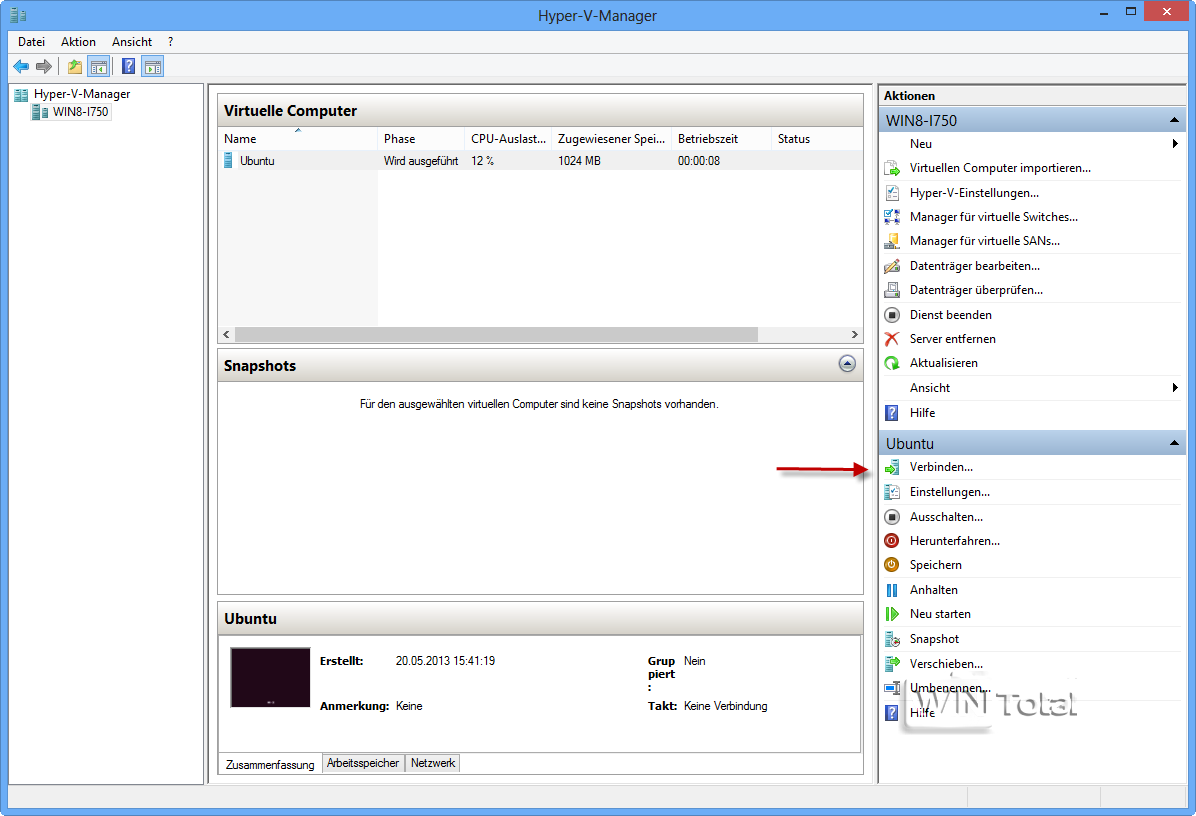Open Hyper-V-Einstellungen link
Screen dimensions: 1196x816
pos(974,193)
